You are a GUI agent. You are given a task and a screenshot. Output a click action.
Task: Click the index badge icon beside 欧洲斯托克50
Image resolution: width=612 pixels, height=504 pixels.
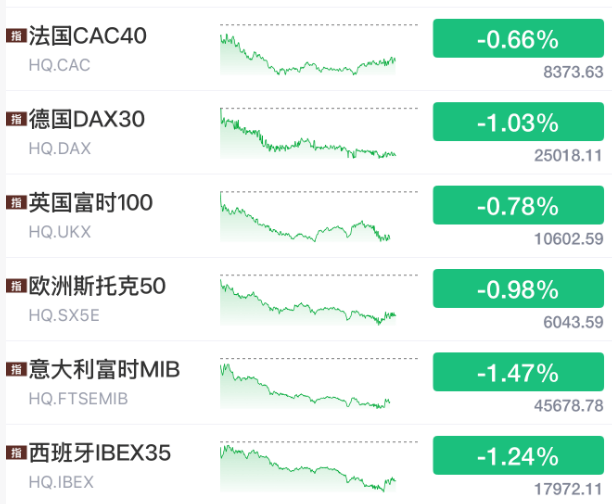click(16, 287)
